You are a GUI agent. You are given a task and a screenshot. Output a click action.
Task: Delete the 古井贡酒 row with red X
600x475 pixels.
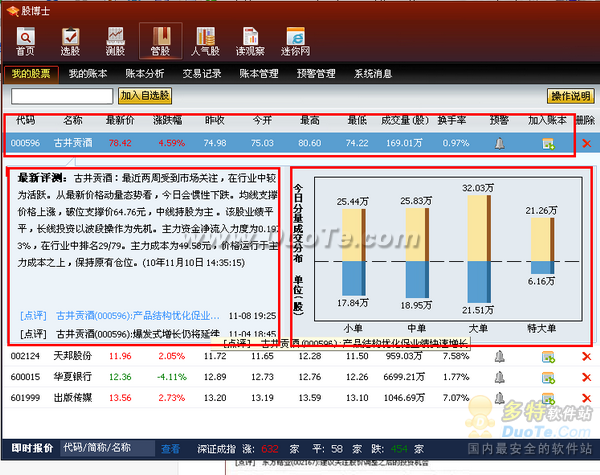coord(586,144)
